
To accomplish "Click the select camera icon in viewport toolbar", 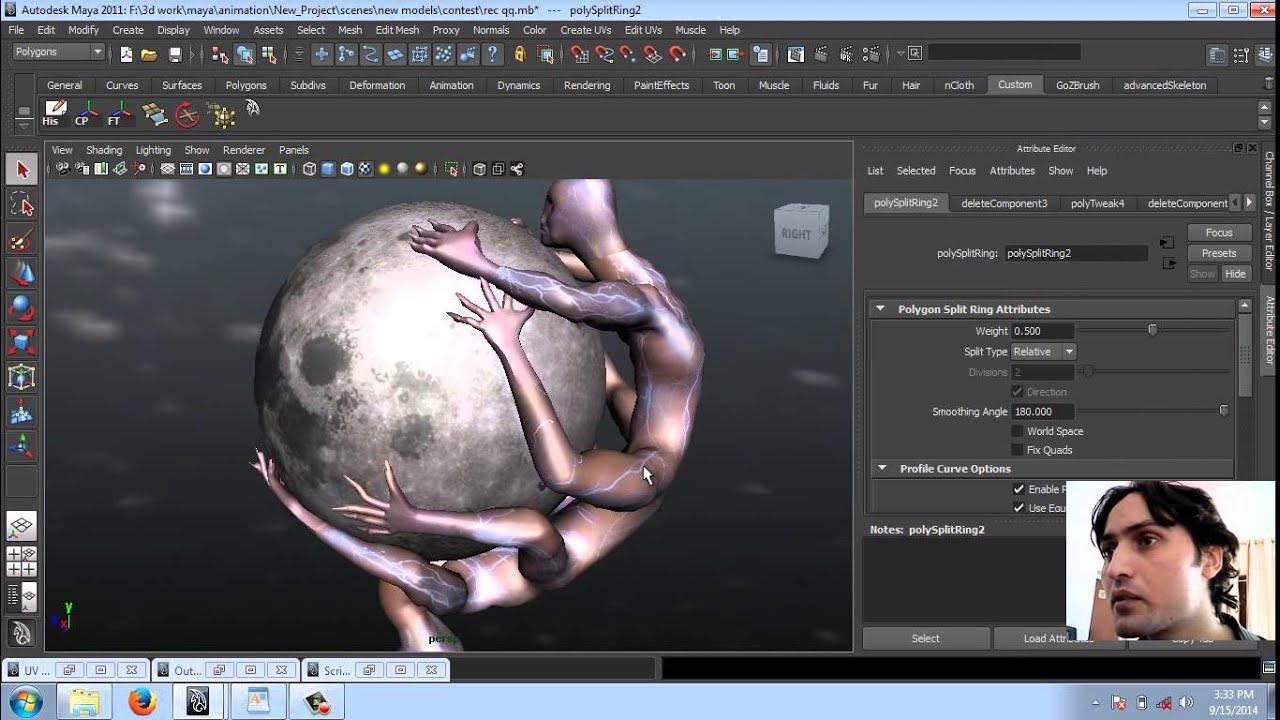I will (x=62, y=169).
